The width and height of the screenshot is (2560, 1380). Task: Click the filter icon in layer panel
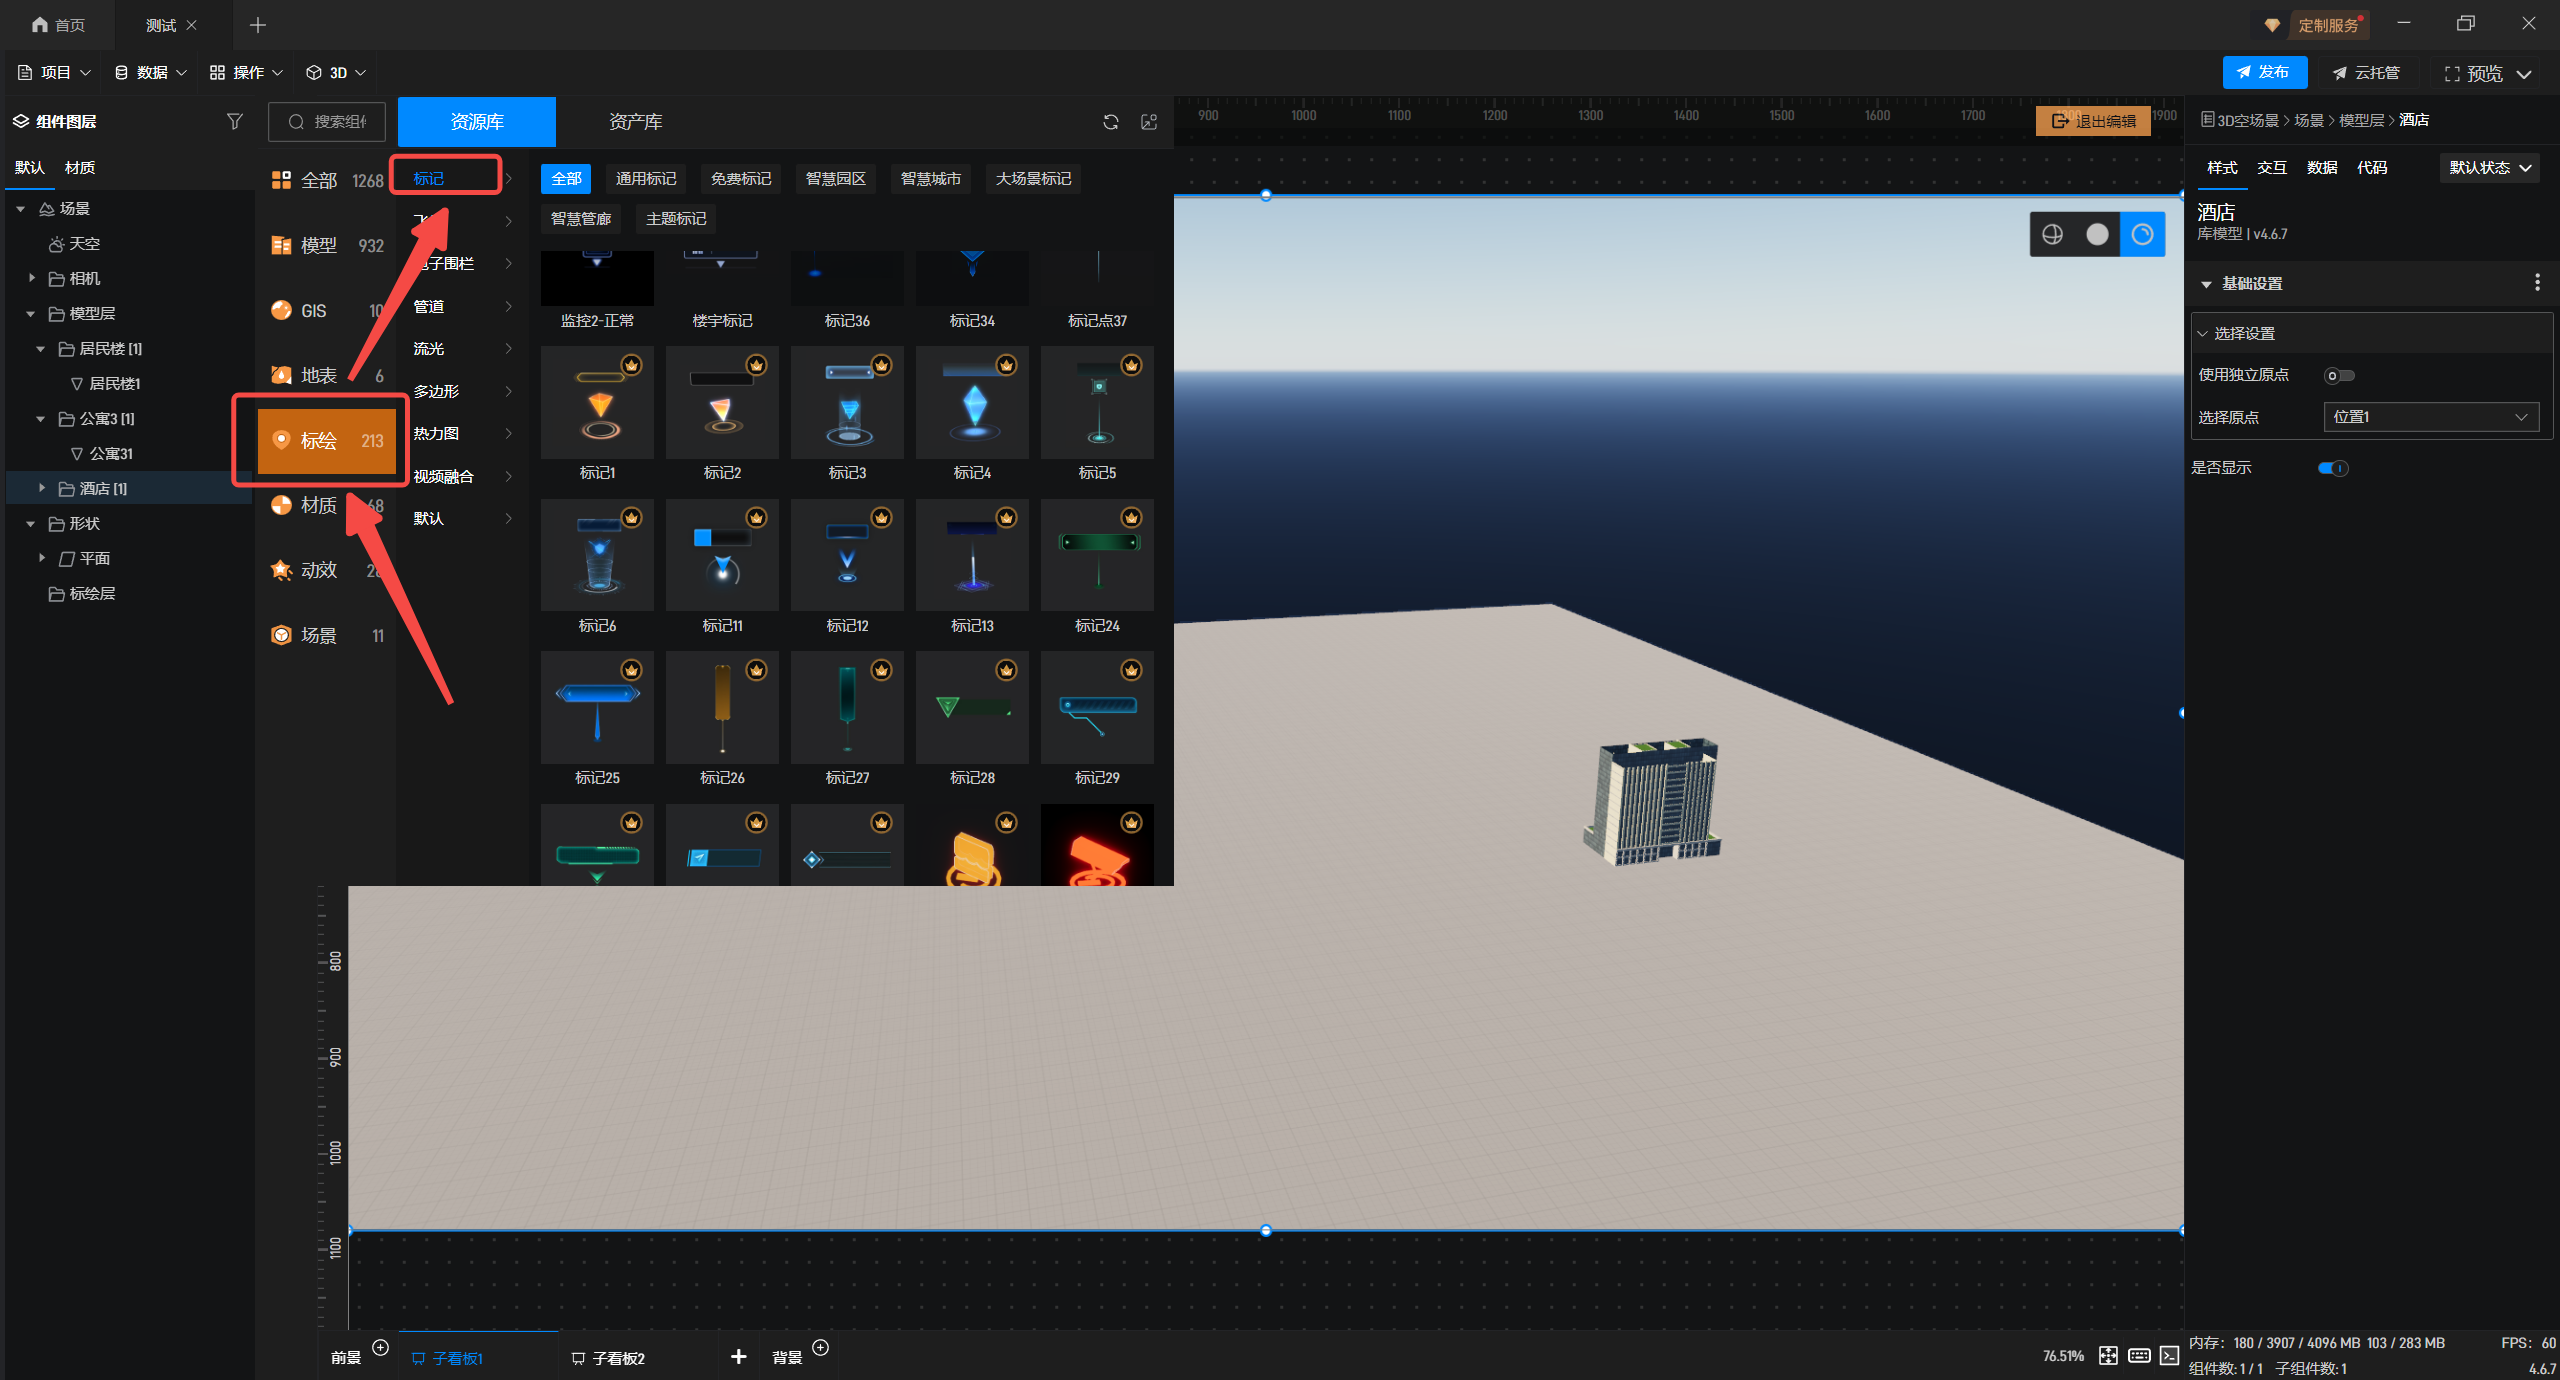(235, 121)
